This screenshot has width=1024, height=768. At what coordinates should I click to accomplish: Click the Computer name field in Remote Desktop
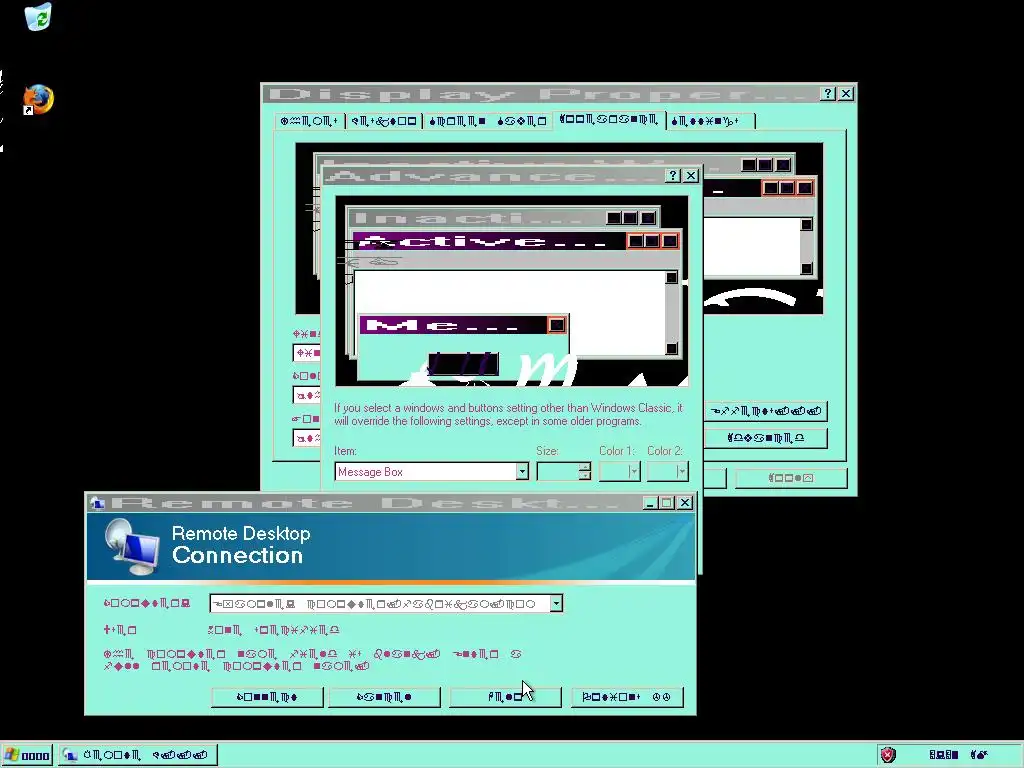click(380, 604)
